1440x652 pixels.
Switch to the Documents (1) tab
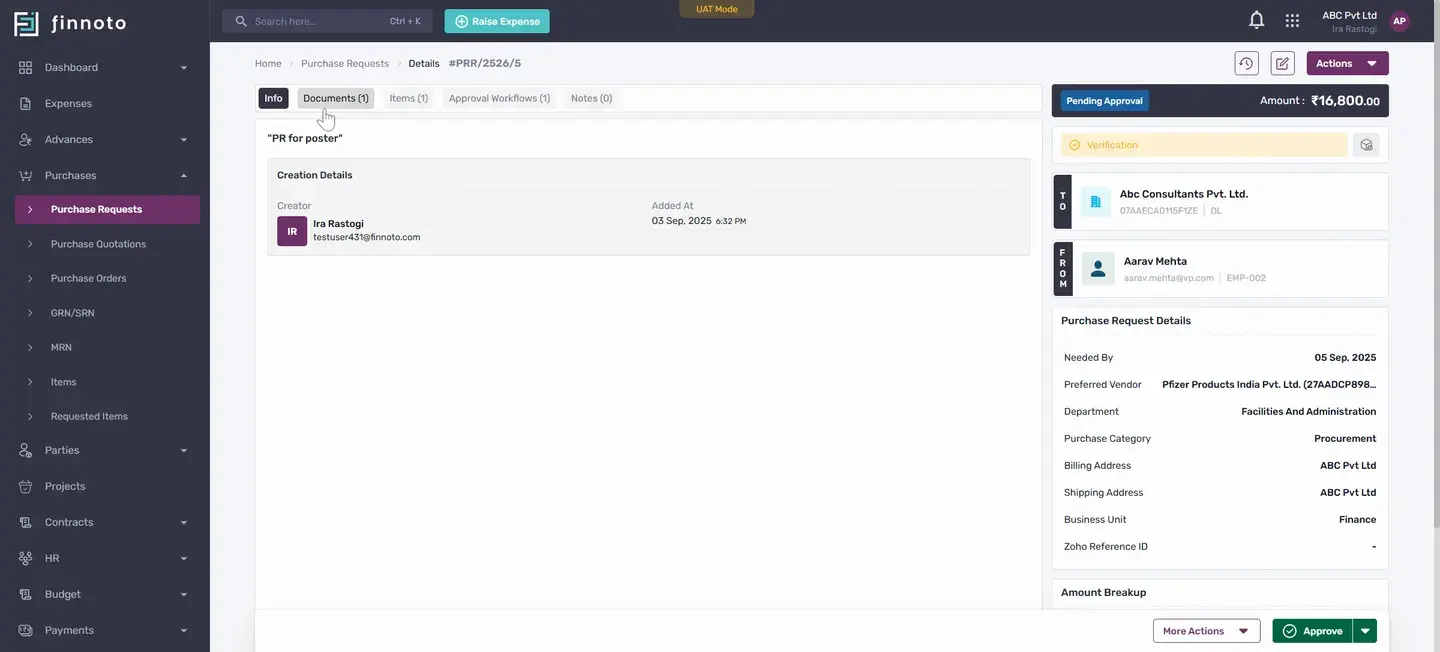coord(336,98)
